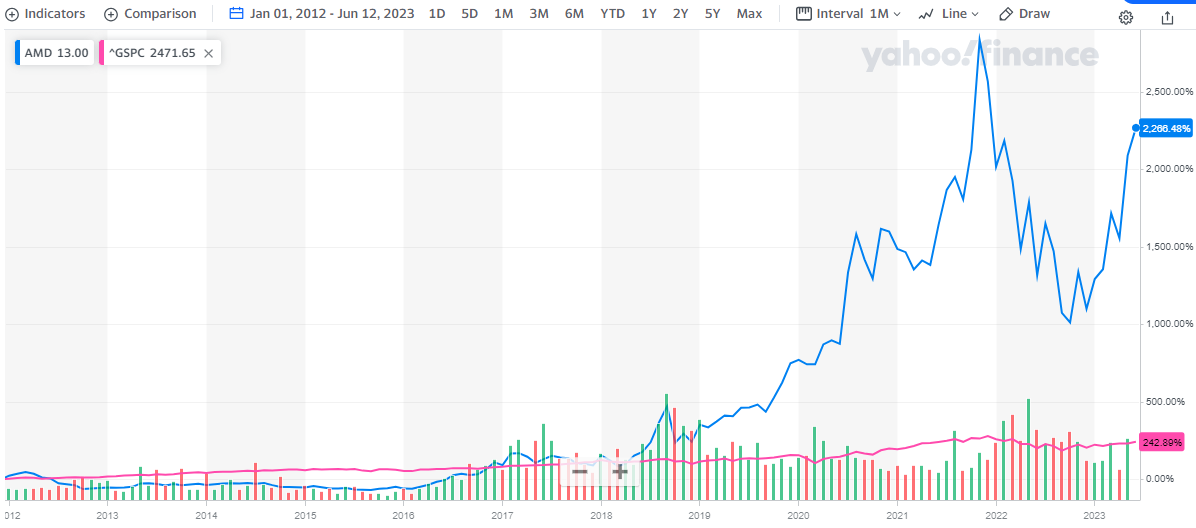Select the 1Y time range
Image resolution: width=1196 pixels, height=528 pixels.
point(648,14)
